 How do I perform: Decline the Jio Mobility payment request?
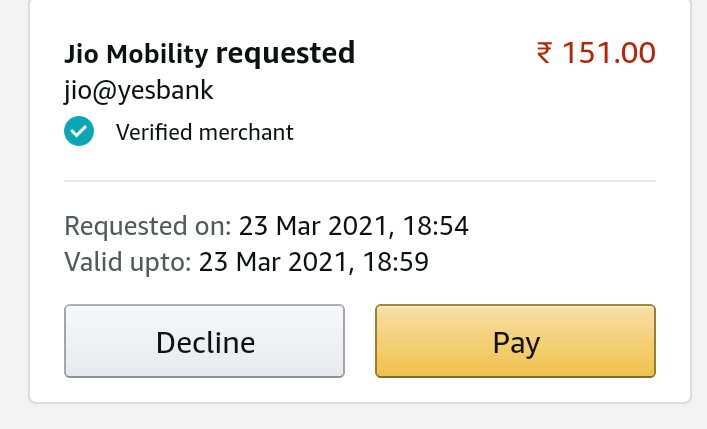[204, 341]
